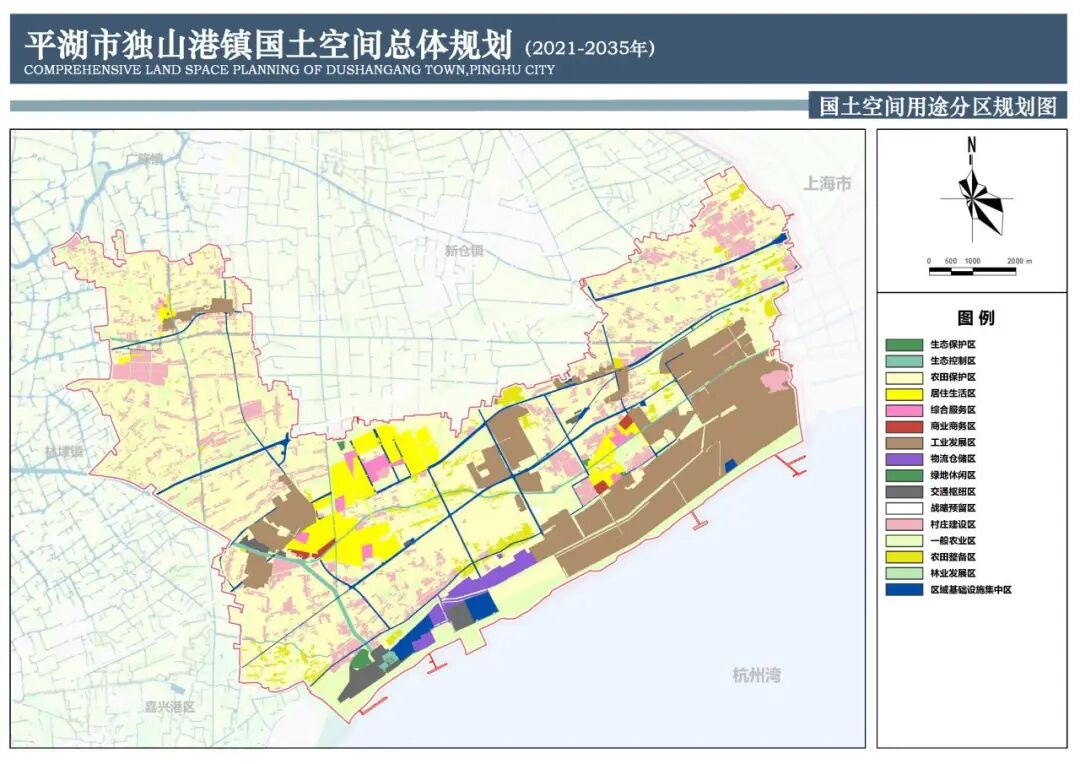Click the 嘉兴港区 map label
The width and height of the screenshot is (1080, 764).
[168, 707]
